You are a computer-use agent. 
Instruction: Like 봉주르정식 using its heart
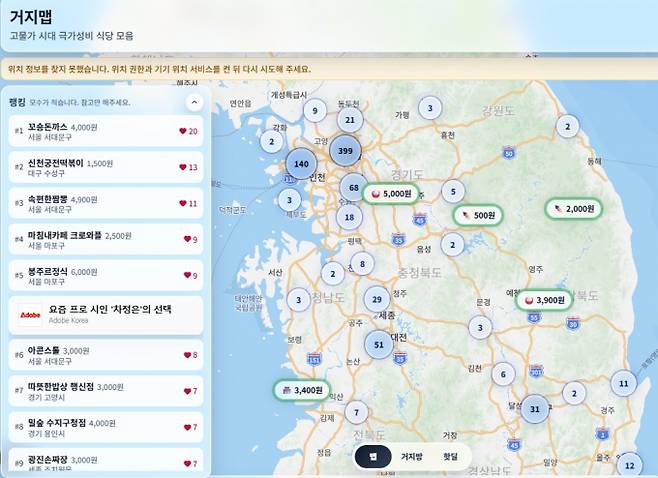pyautogui.click(x=187, y=275)
